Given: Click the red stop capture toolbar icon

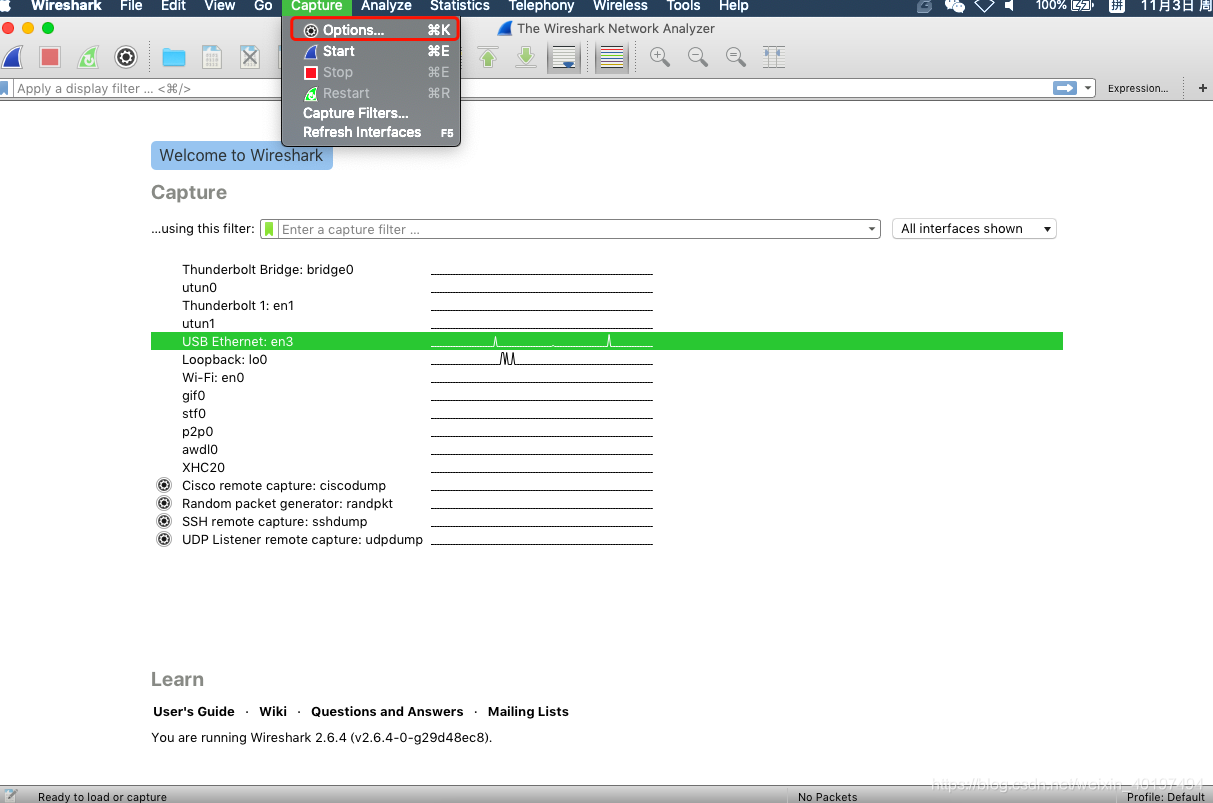Looking at the screenshot, I should [50, 57].
